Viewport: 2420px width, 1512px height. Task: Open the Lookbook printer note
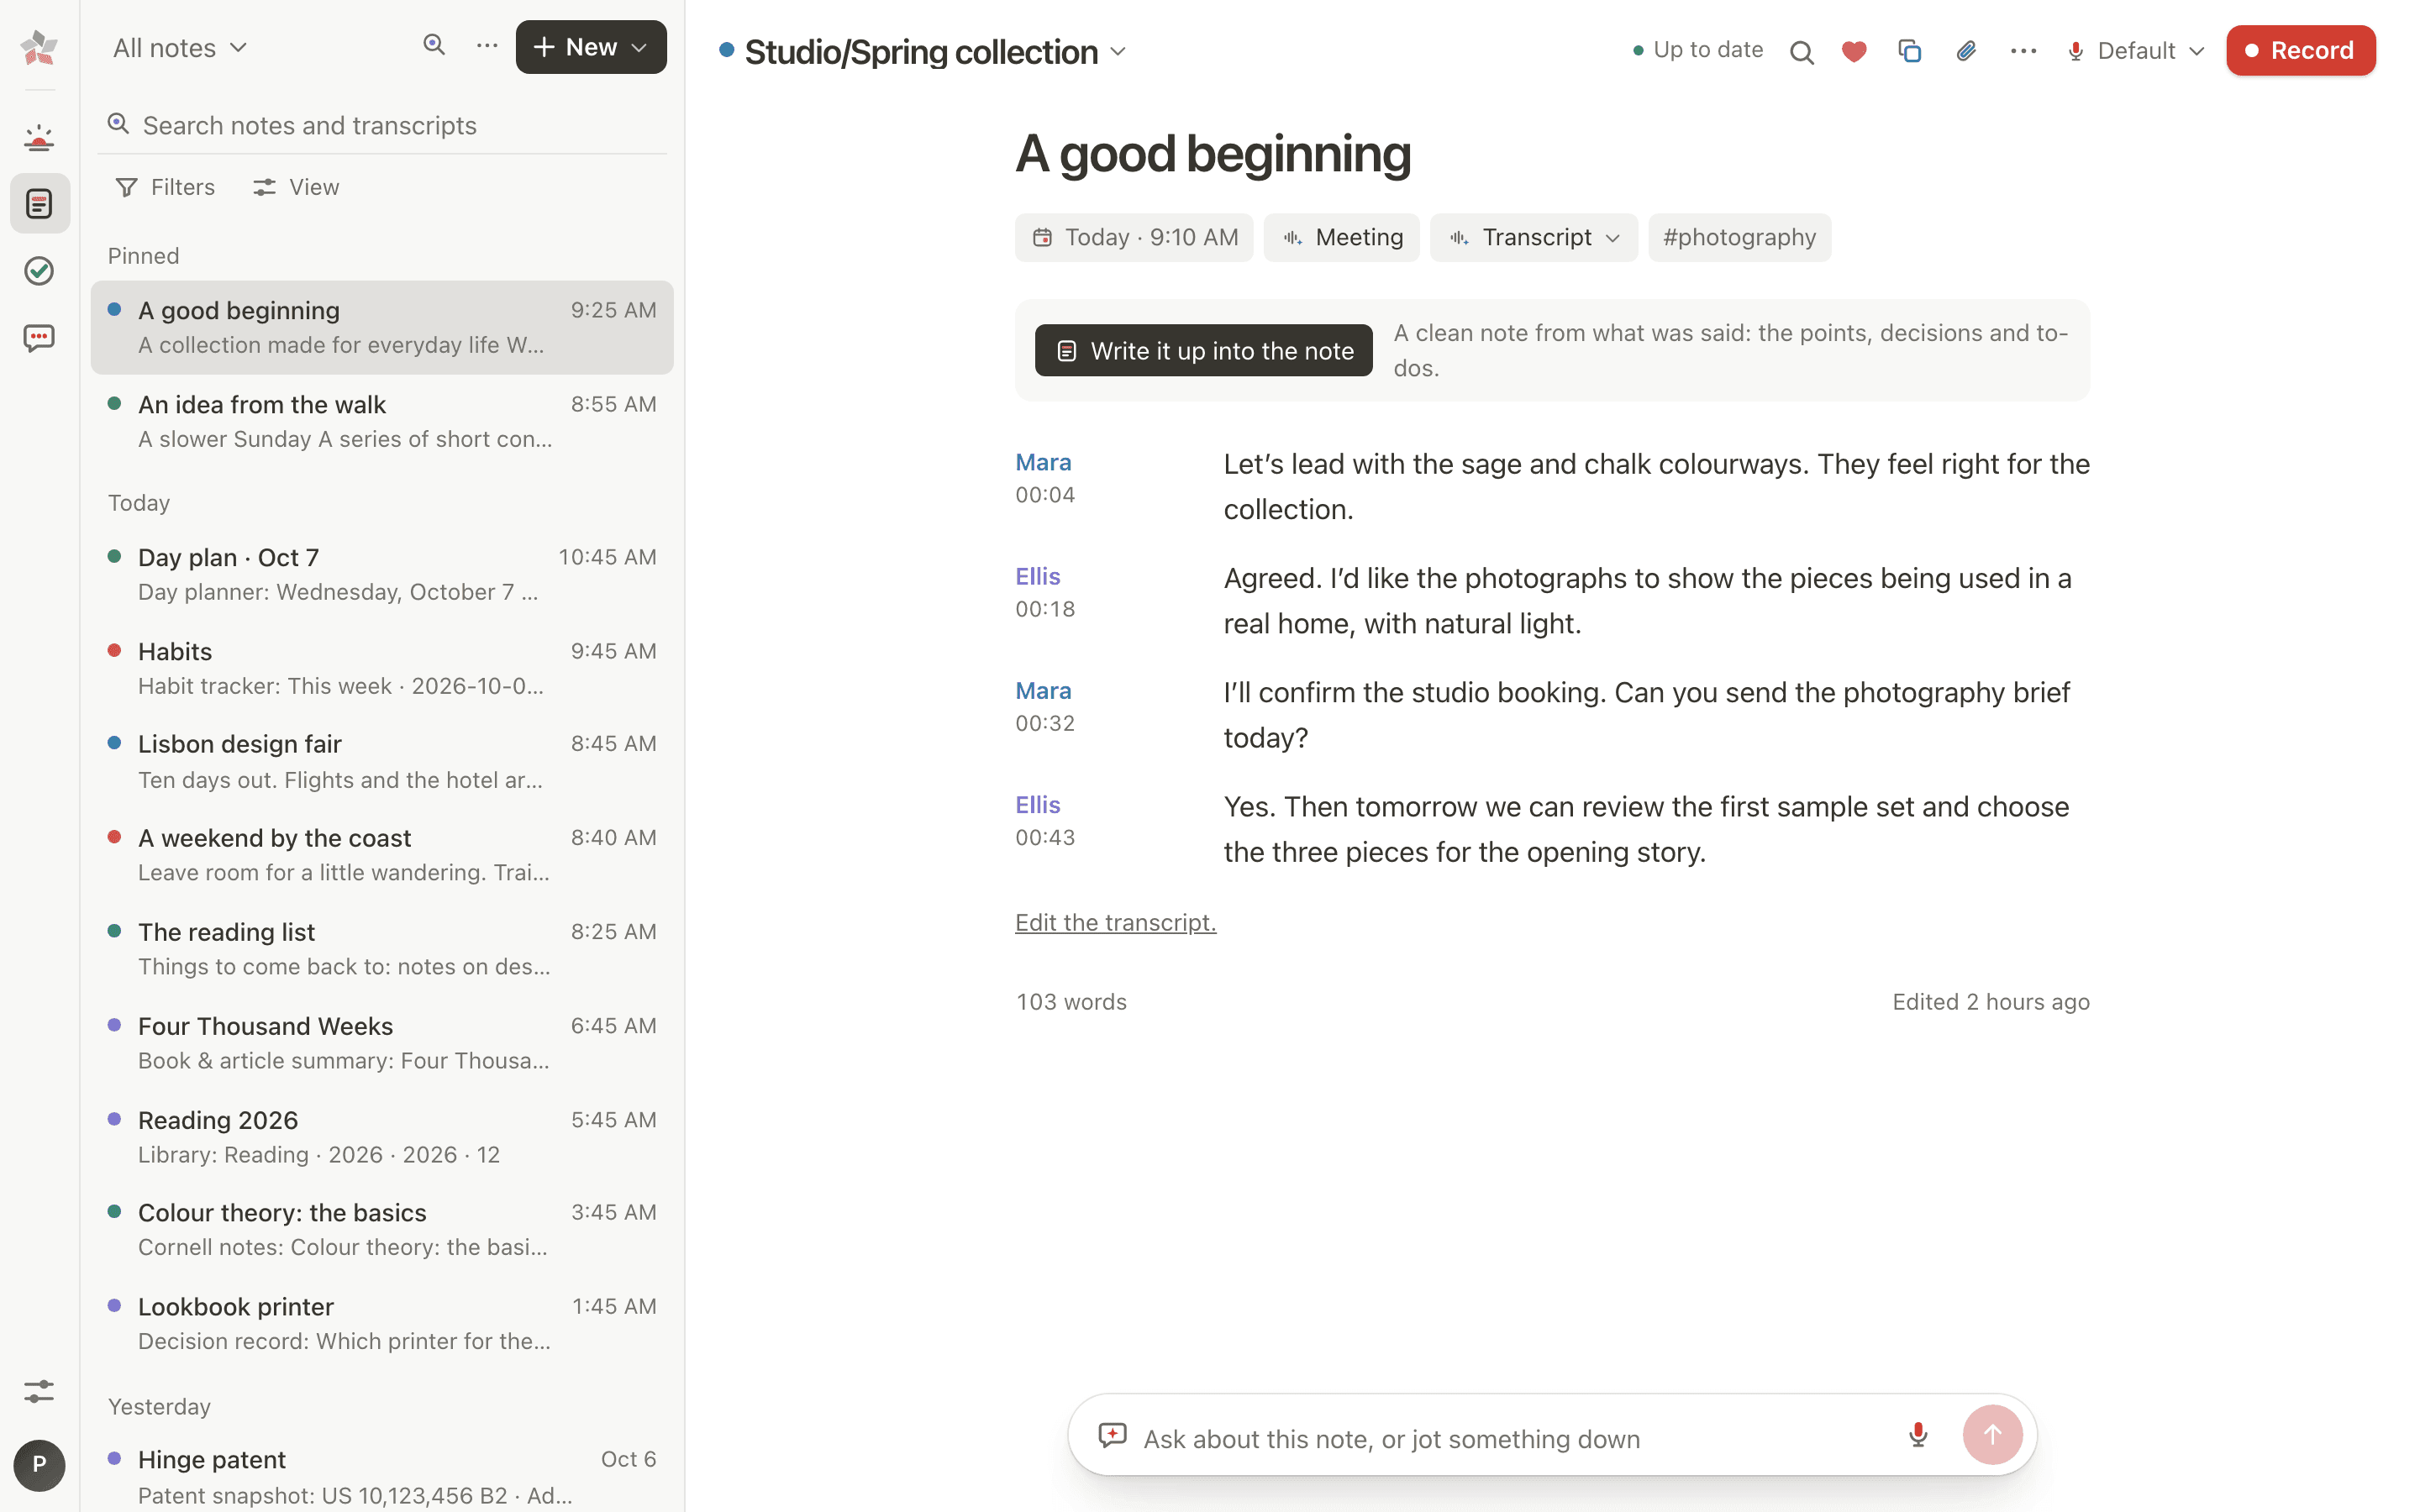382,1323
